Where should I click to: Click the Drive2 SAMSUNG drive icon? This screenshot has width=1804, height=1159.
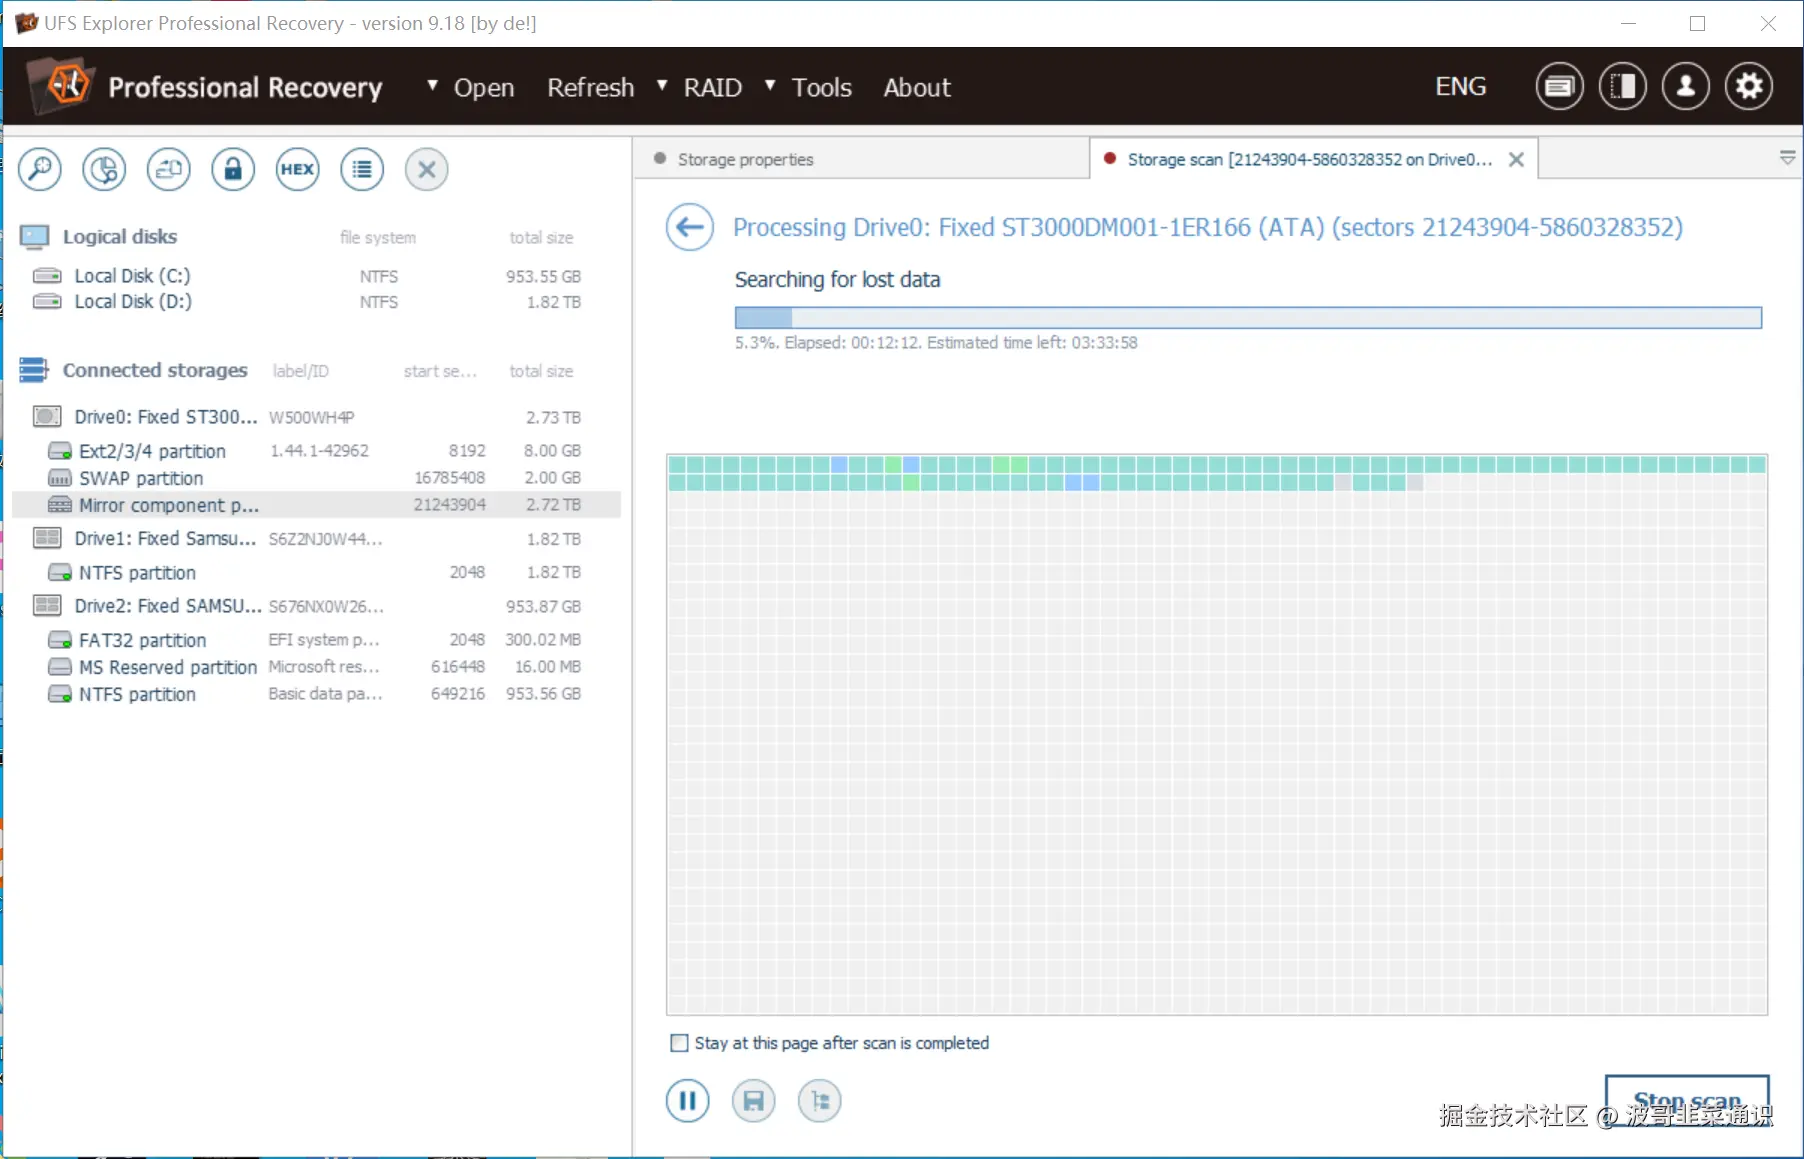pyautogui.click(x=47, y=605)
